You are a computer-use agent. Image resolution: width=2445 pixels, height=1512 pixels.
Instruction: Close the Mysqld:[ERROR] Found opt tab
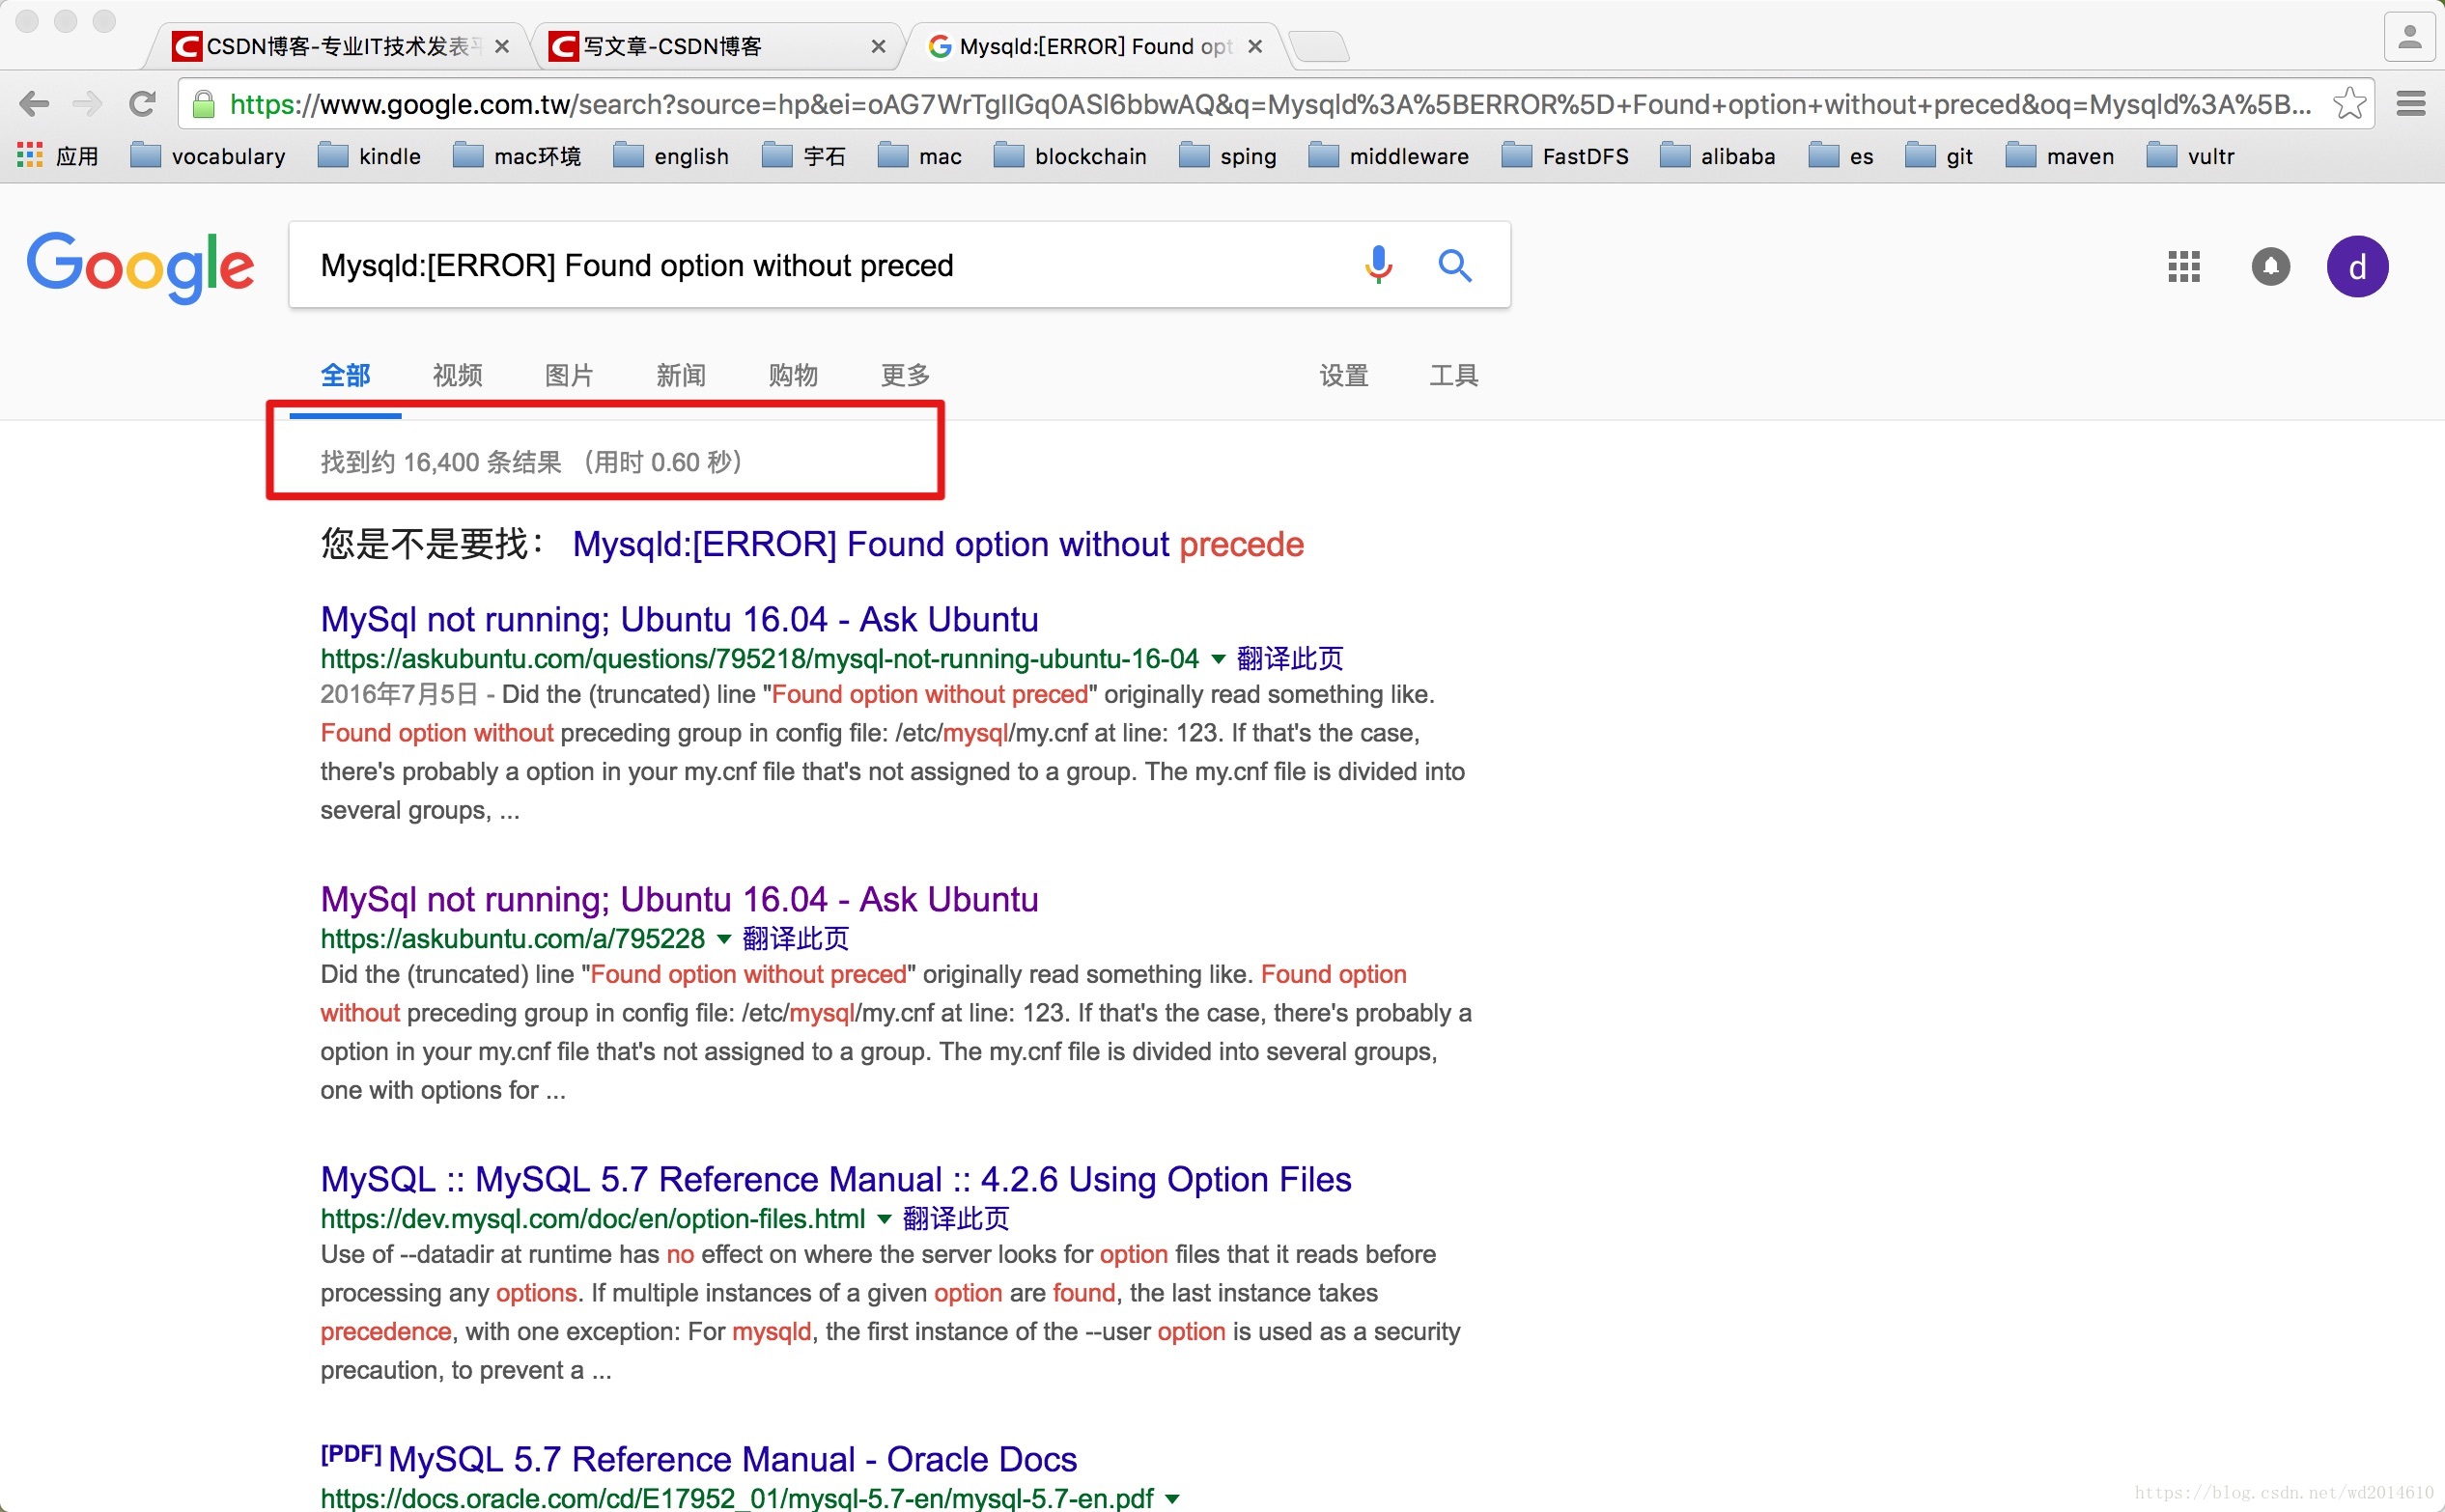[1255, 46]
